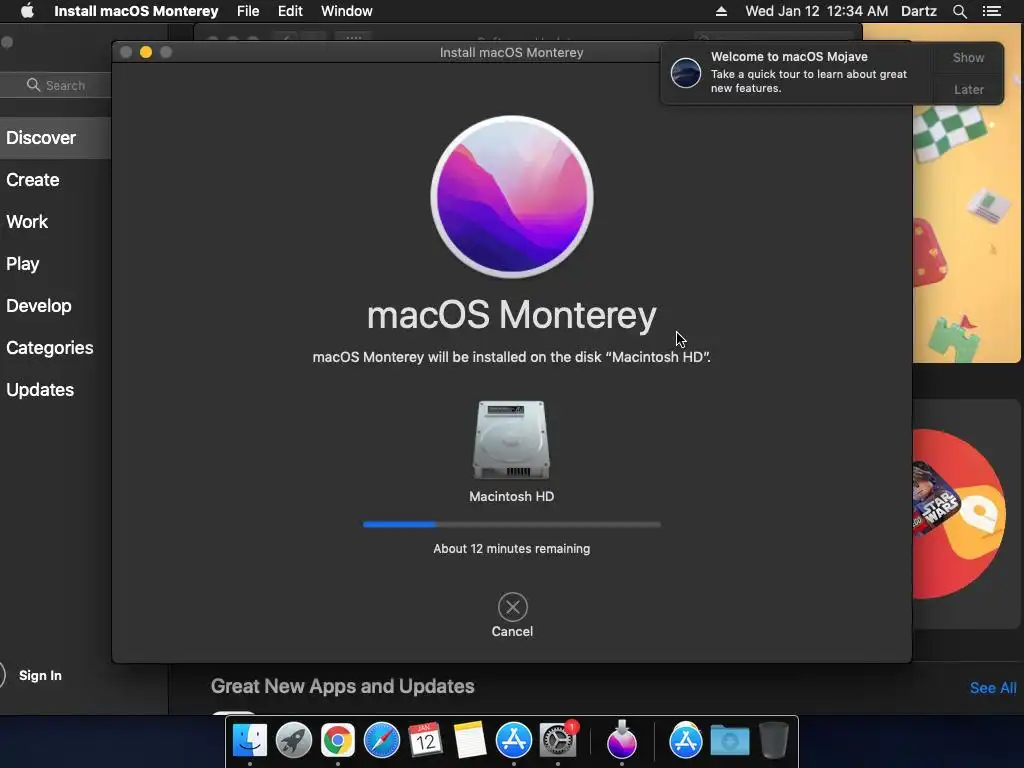Open Safari from the Dock

tap(381, 741)
